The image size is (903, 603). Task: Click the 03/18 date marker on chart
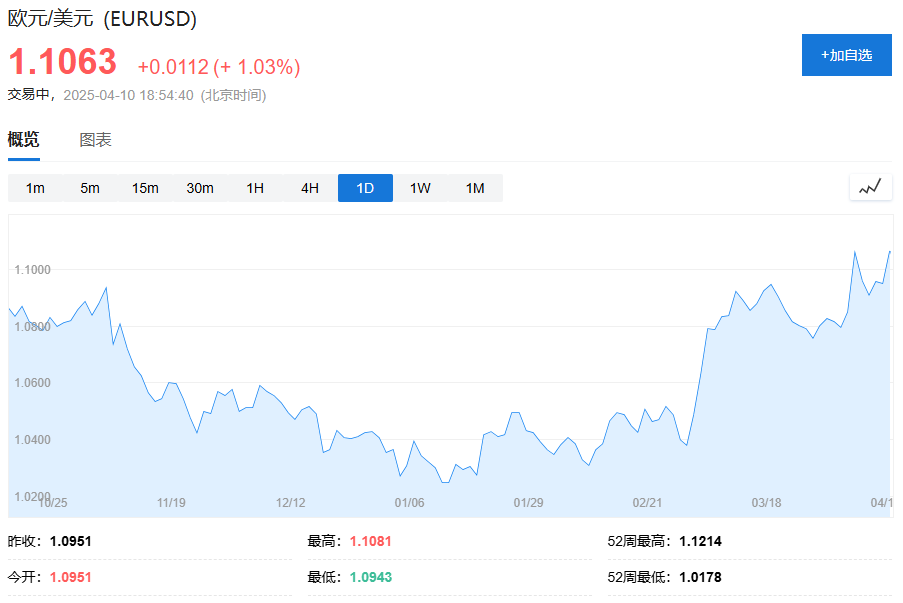pos(766,502)
